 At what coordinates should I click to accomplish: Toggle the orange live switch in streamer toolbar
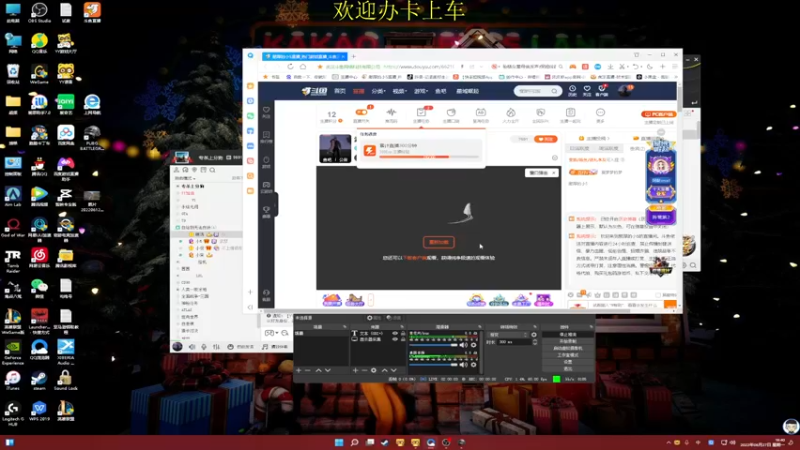click(x=361, y=112)
